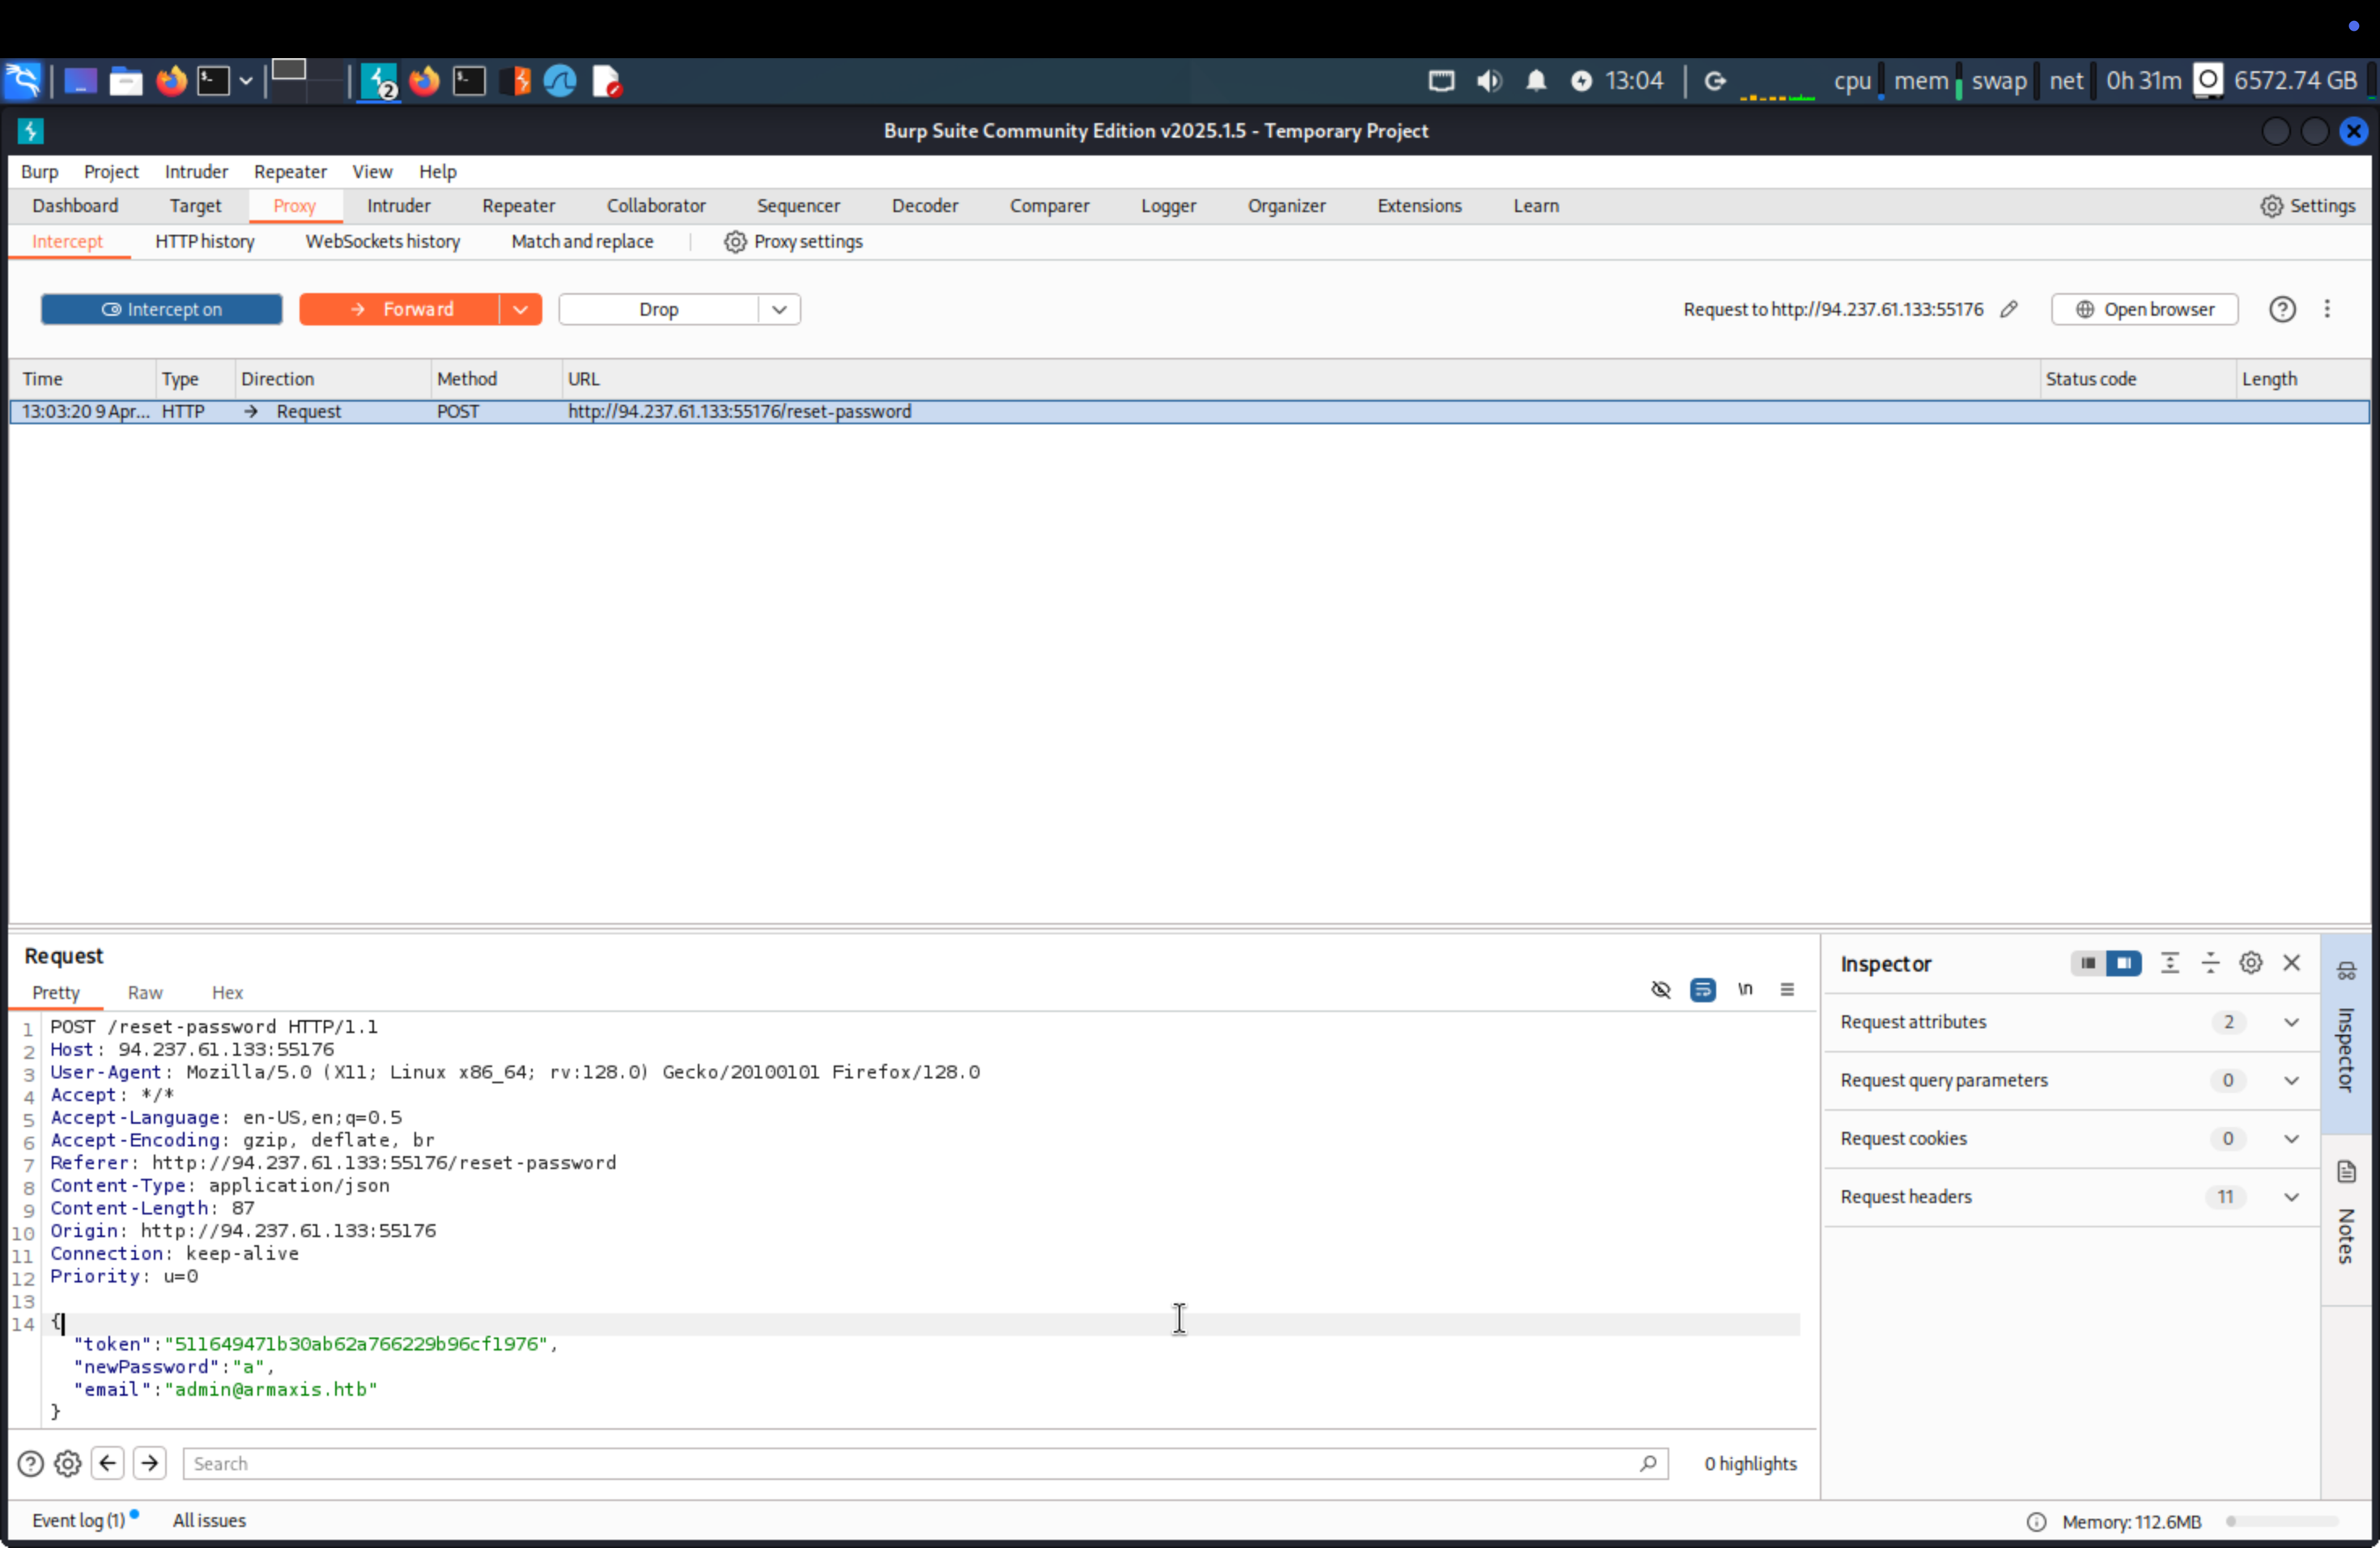Go to previous search match arrow
Image resolution: width=2380 pixels, height=1548 pixels.
click(x=108, y=1463)
